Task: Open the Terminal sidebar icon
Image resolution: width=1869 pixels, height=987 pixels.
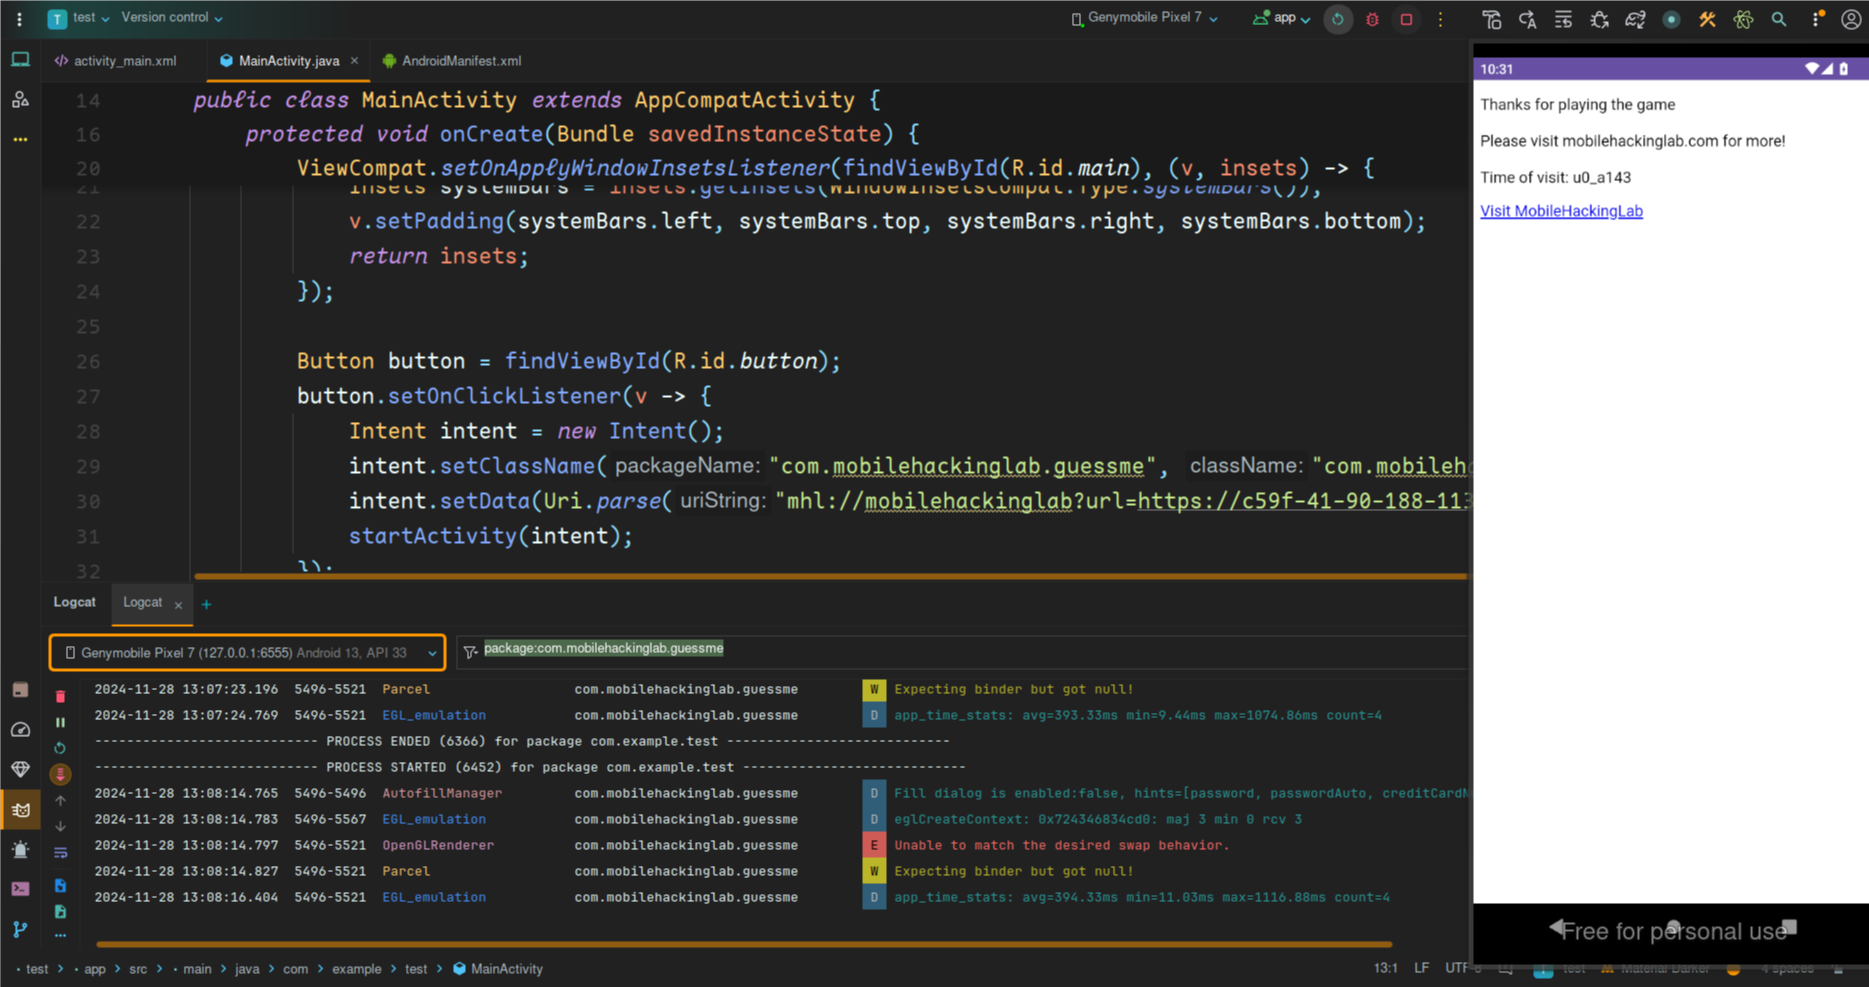Action: coord(20,889)
